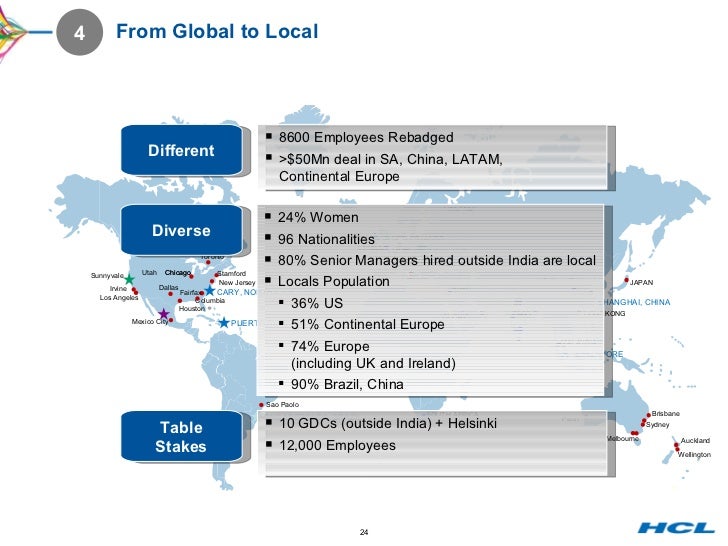This screenshot has height=546, width=728.
Task: Click the text Locals Population
Action: tap(333, 281)
